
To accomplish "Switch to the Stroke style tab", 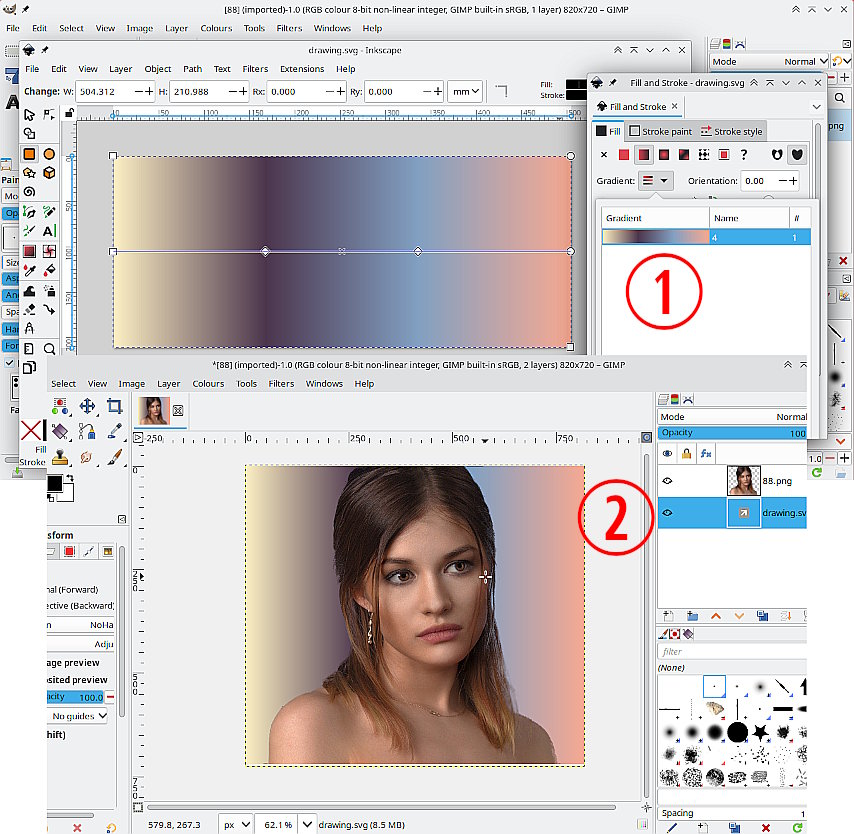I will (731, 131).
